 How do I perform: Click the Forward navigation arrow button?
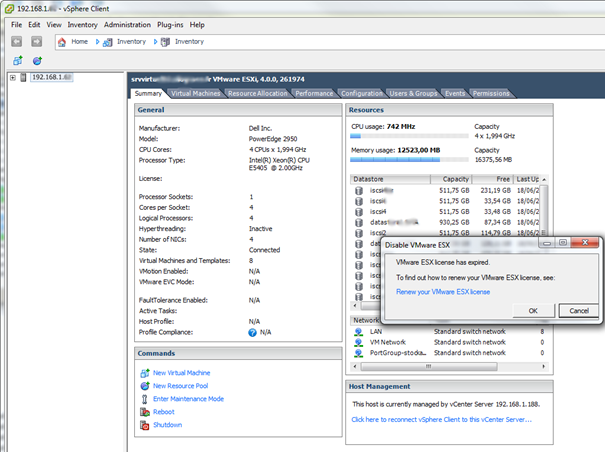pyautogui.click(x=36, y=41)
